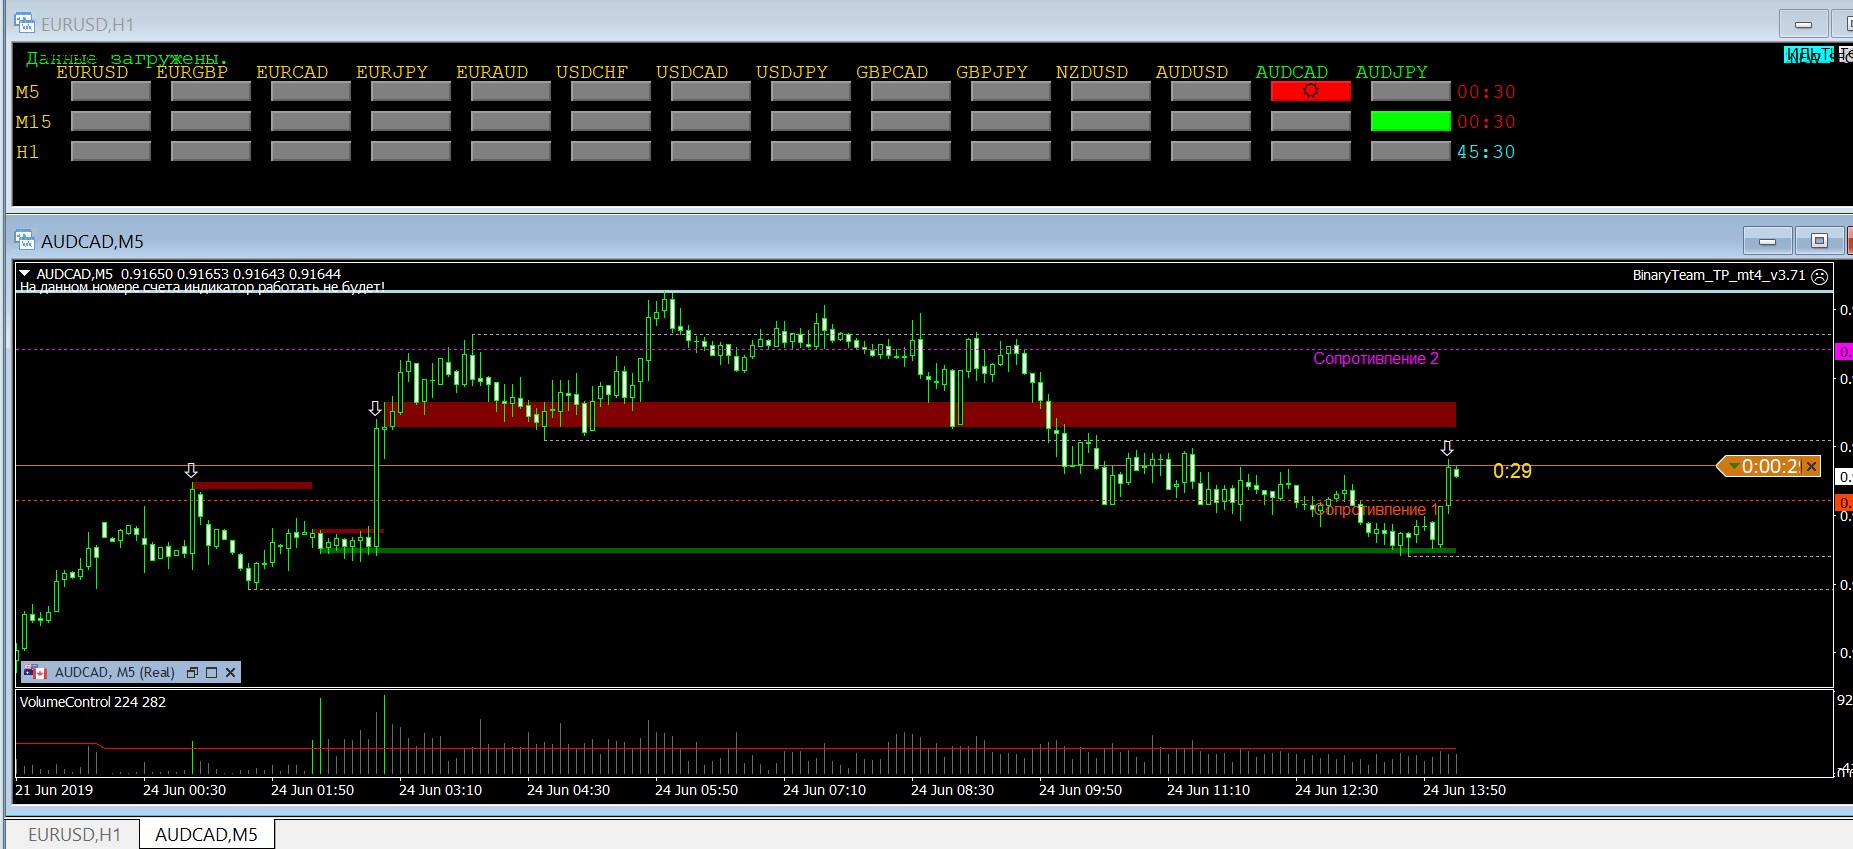The height and width of the screenshot is (849, 1853).
Task: Click the flag icon on the AUDCAD, M5 (Real) panel
Action: coord(36,673)
